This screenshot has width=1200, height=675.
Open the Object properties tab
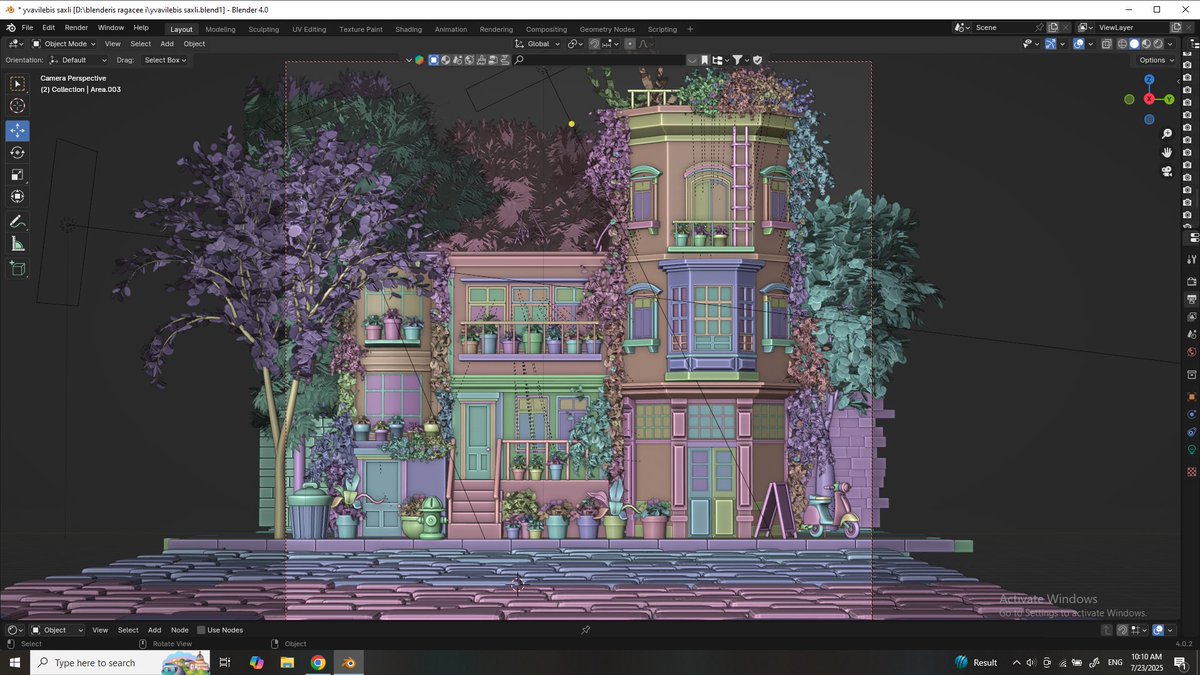1191,397
